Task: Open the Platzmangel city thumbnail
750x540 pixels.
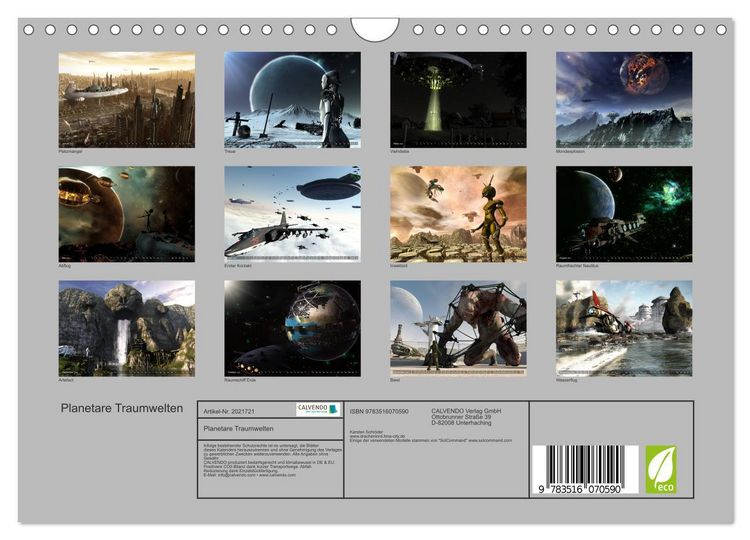Action: (127, 99)
